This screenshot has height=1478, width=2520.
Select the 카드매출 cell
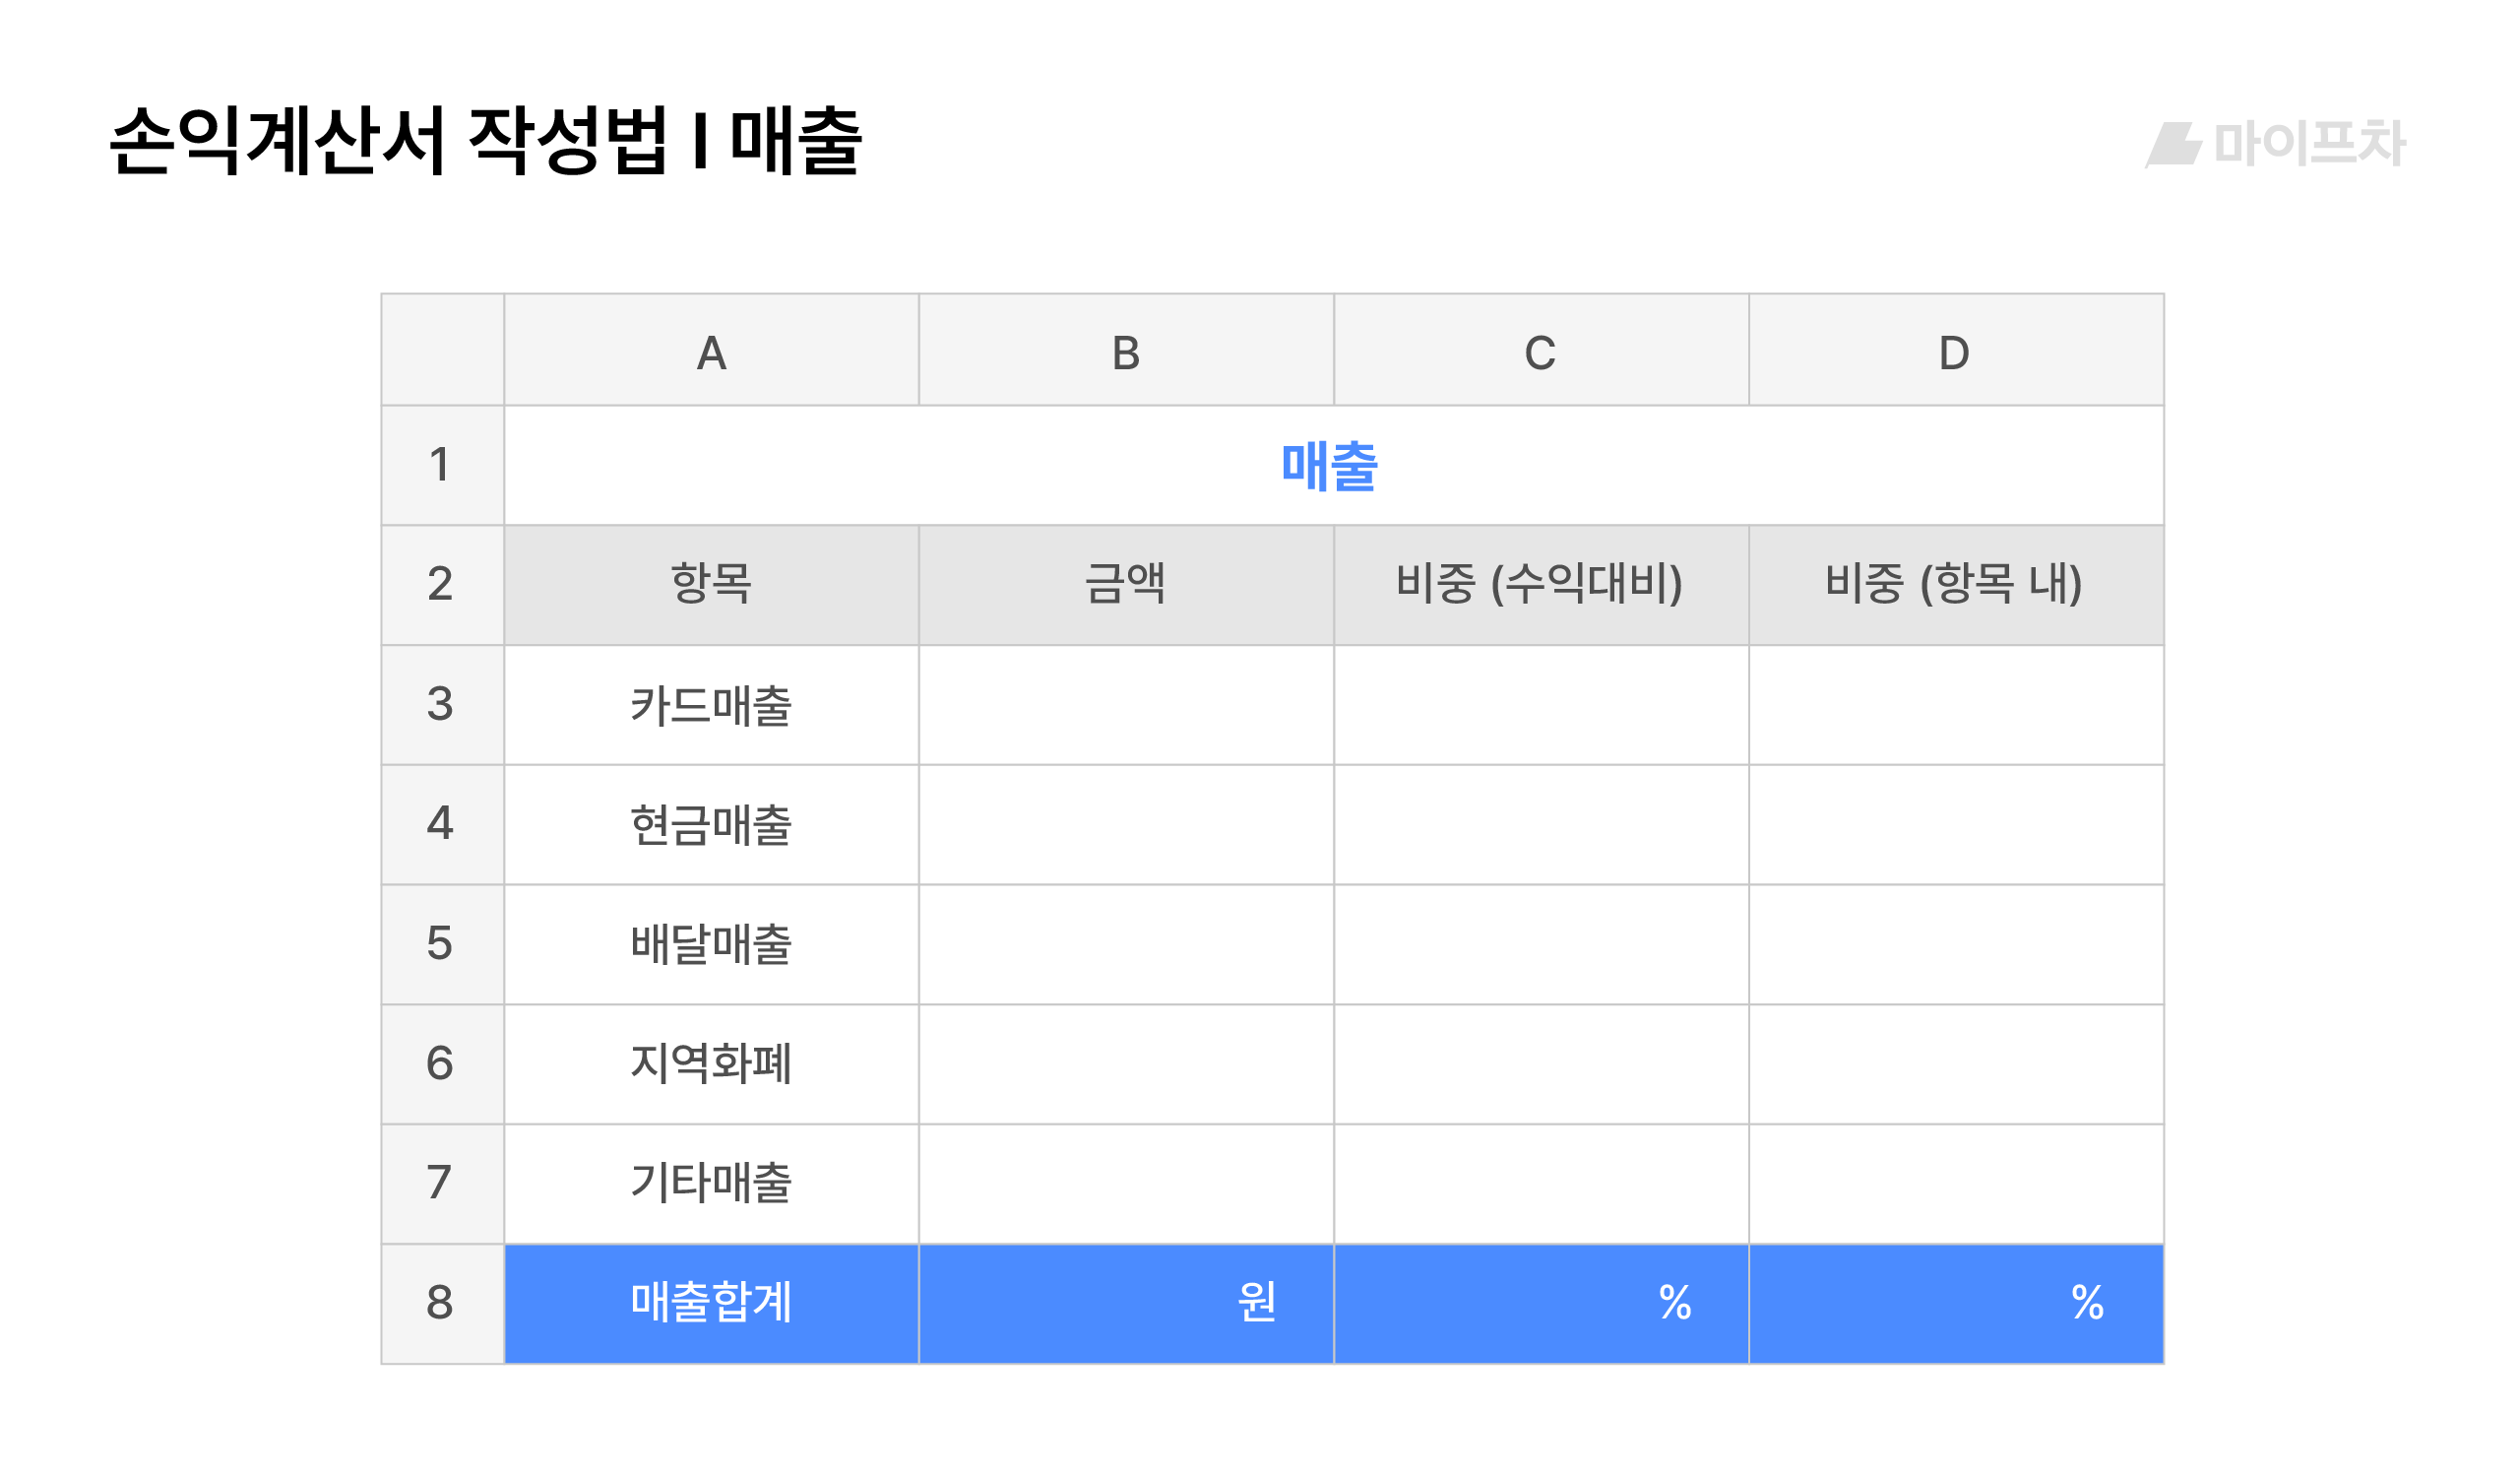[711, 705]
